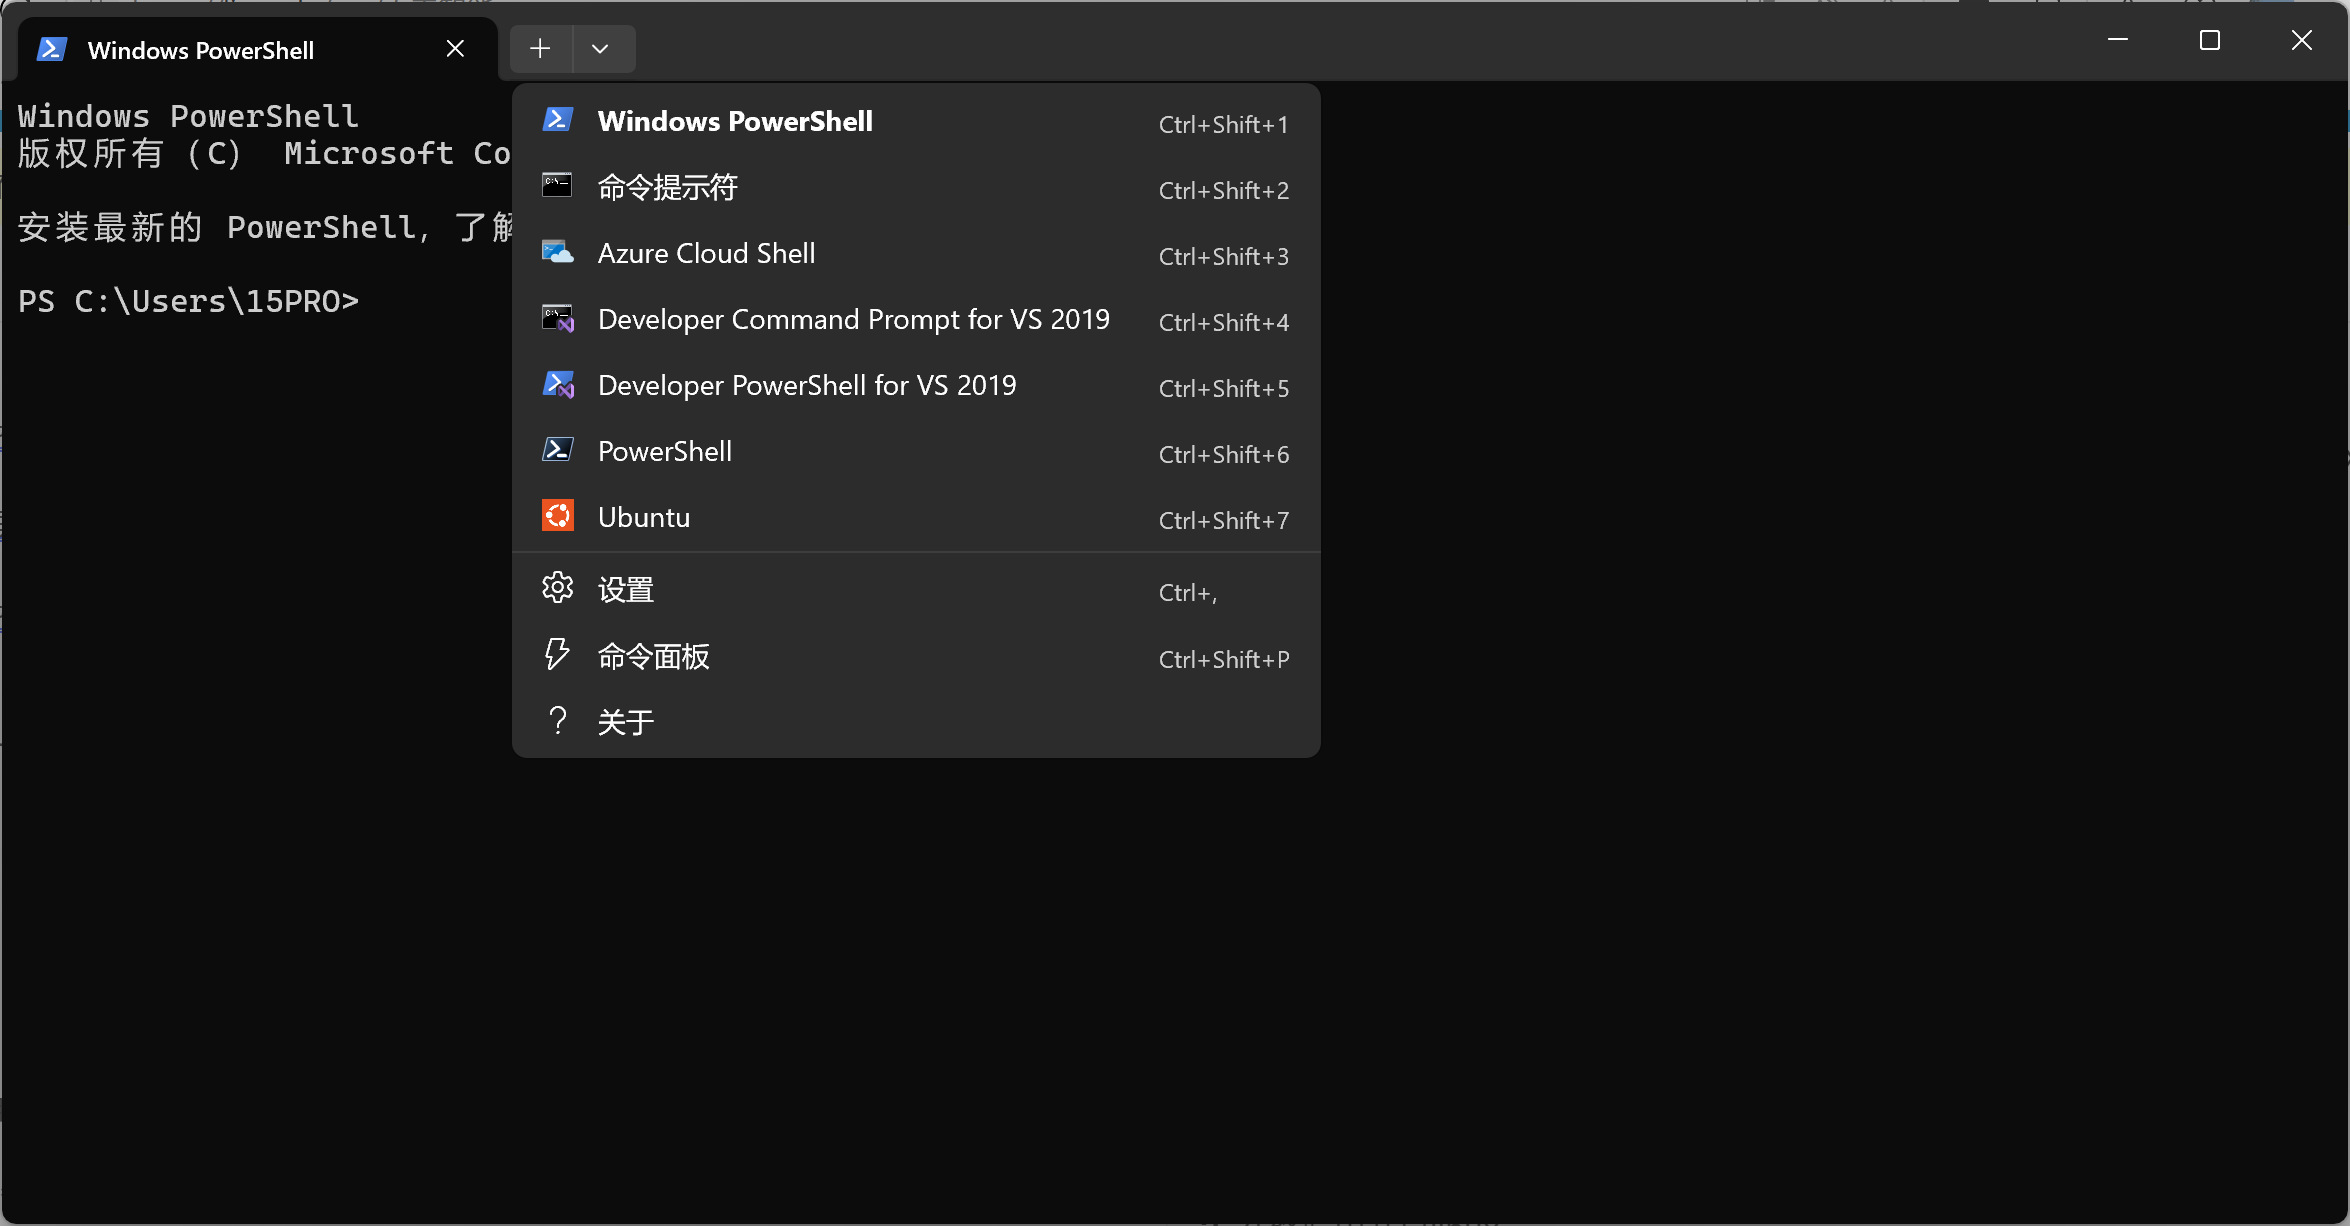Maximize the terminal window
The width and height of the screenshot is (2350, 1226).
(x=2210, y=40)
